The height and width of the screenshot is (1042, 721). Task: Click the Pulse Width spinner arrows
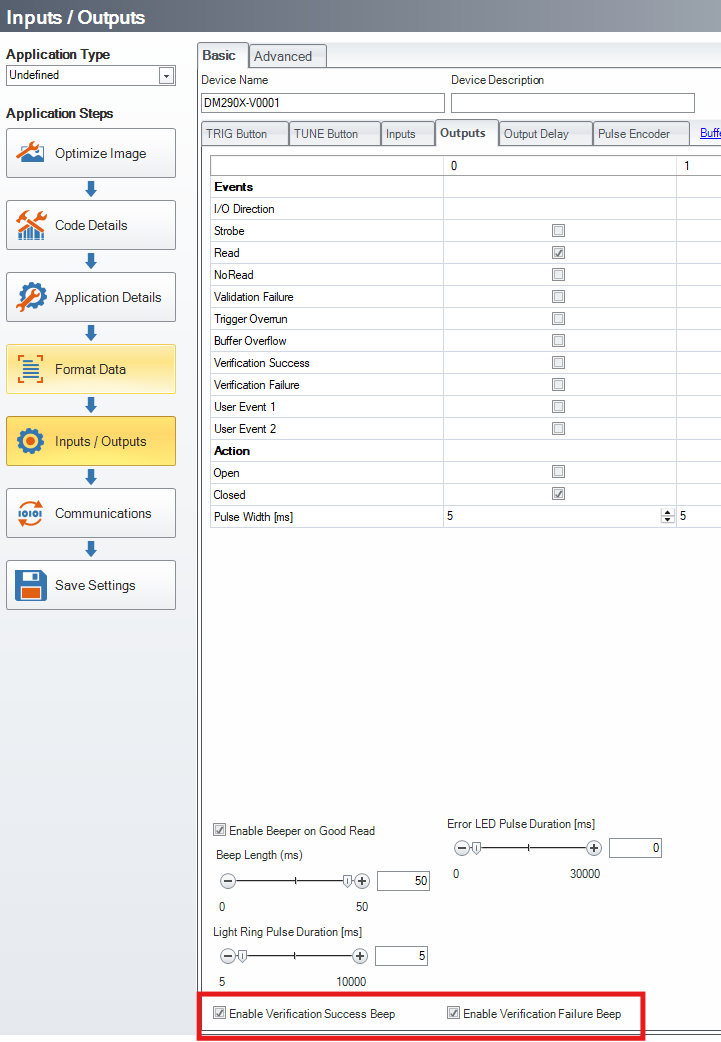[667, 517]
